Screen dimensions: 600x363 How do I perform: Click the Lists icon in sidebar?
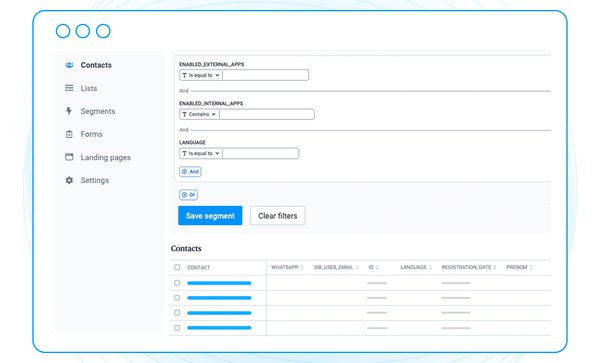(x=69, y=88)
